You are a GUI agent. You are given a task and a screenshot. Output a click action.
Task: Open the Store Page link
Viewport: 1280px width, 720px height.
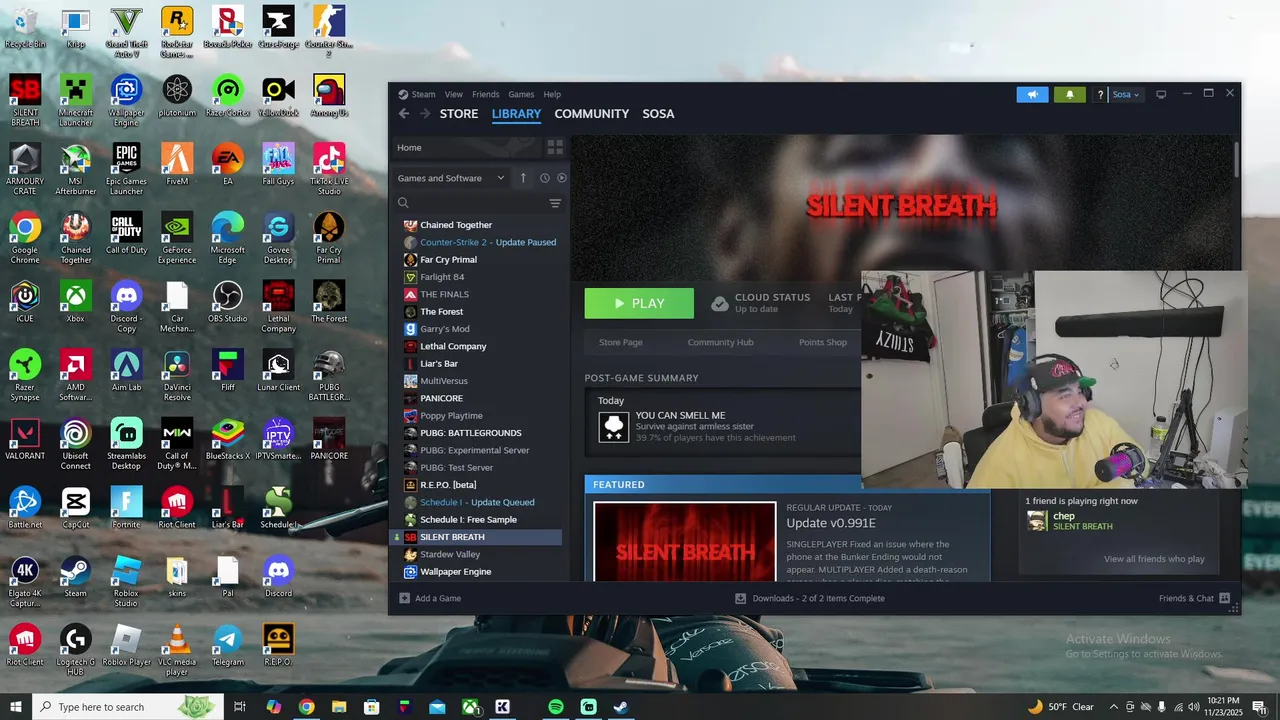point(621,342)
